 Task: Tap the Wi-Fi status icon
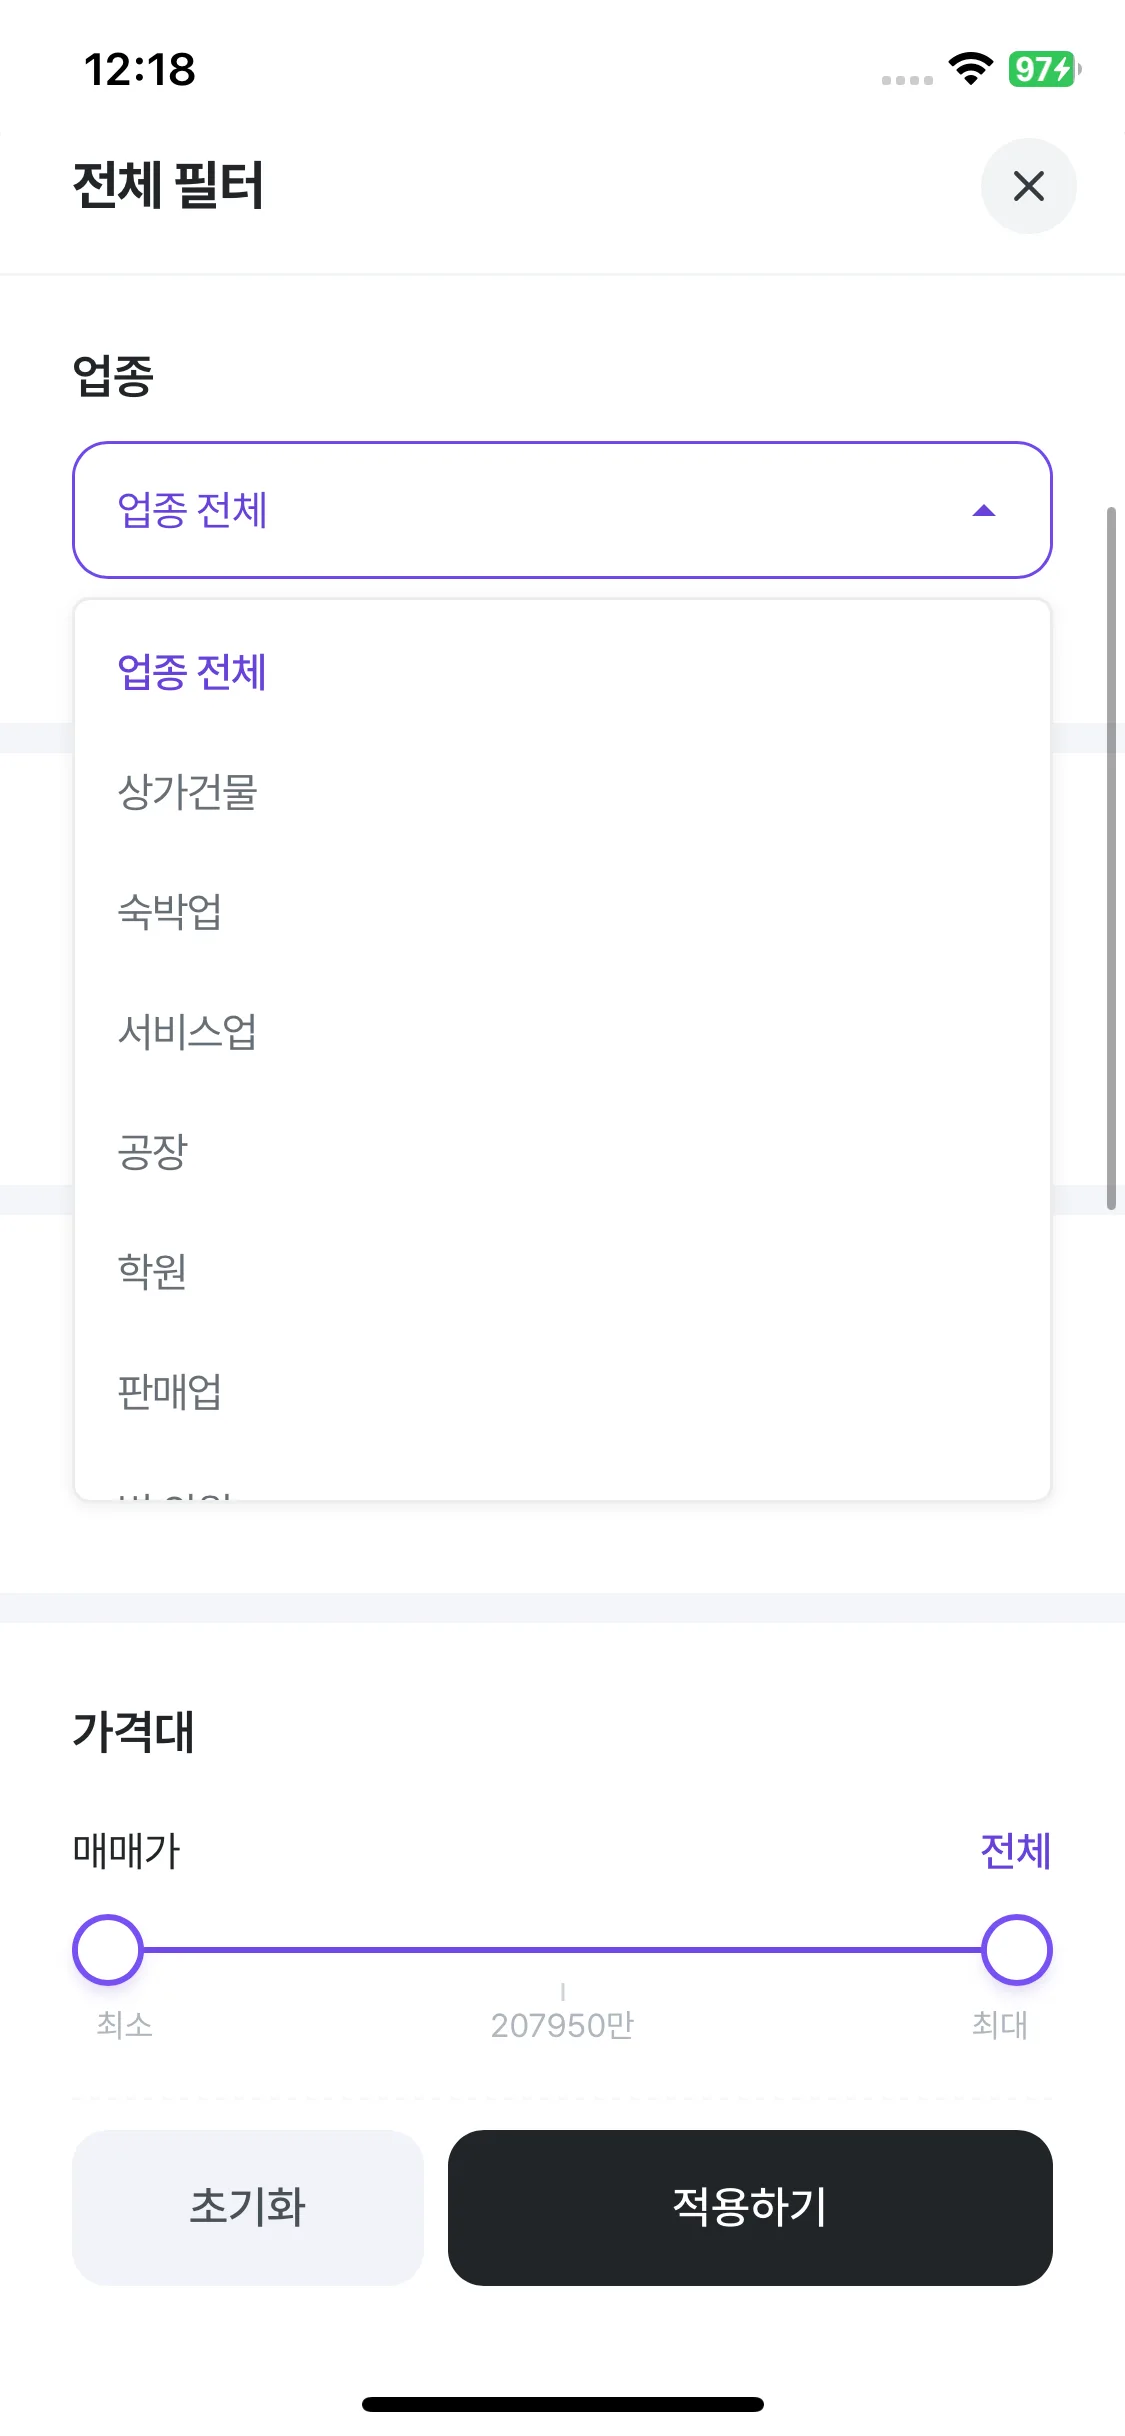(970, 69)
